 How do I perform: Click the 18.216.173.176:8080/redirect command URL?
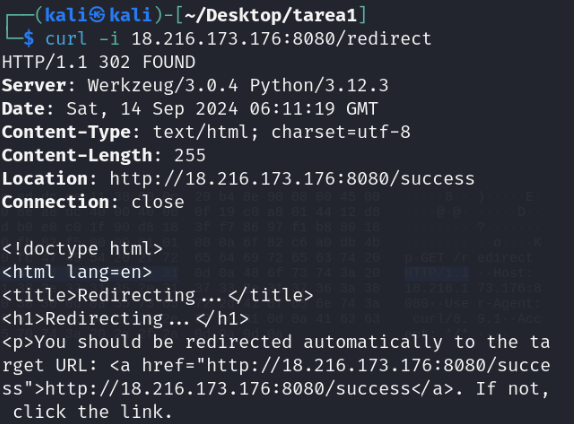click(281, 39)
